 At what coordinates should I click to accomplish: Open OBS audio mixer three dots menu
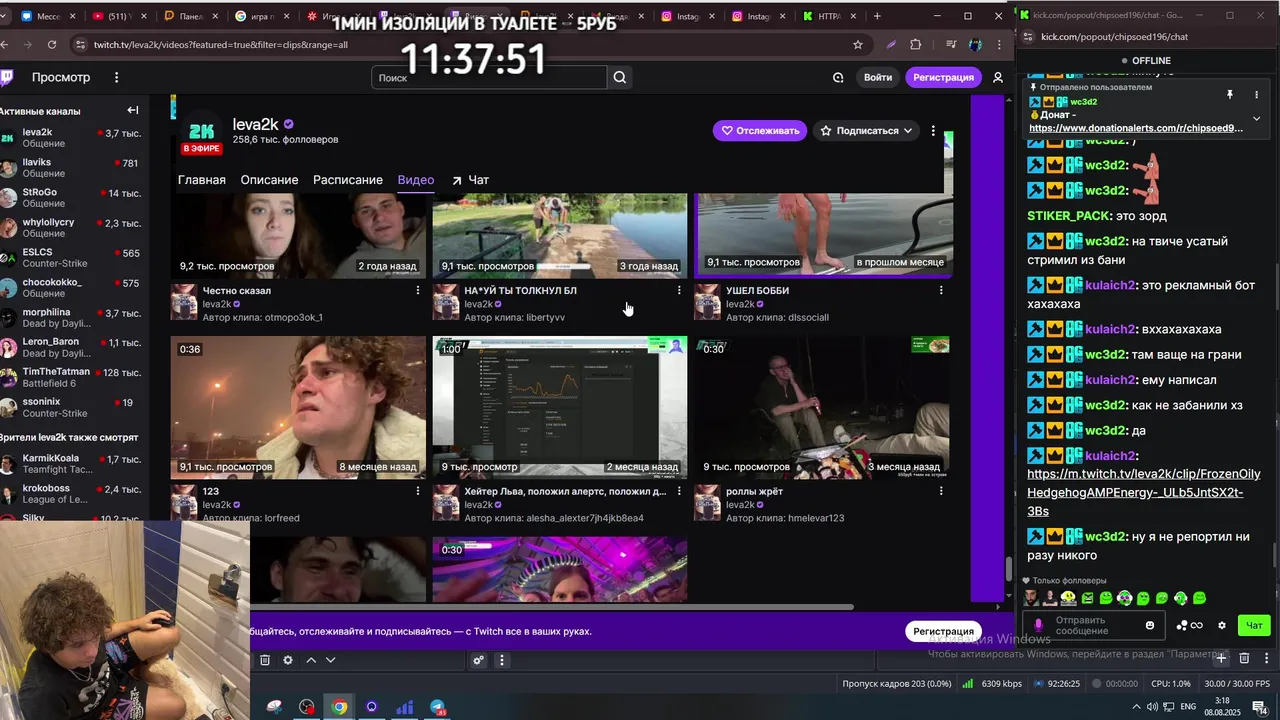[x=502, y=660]
